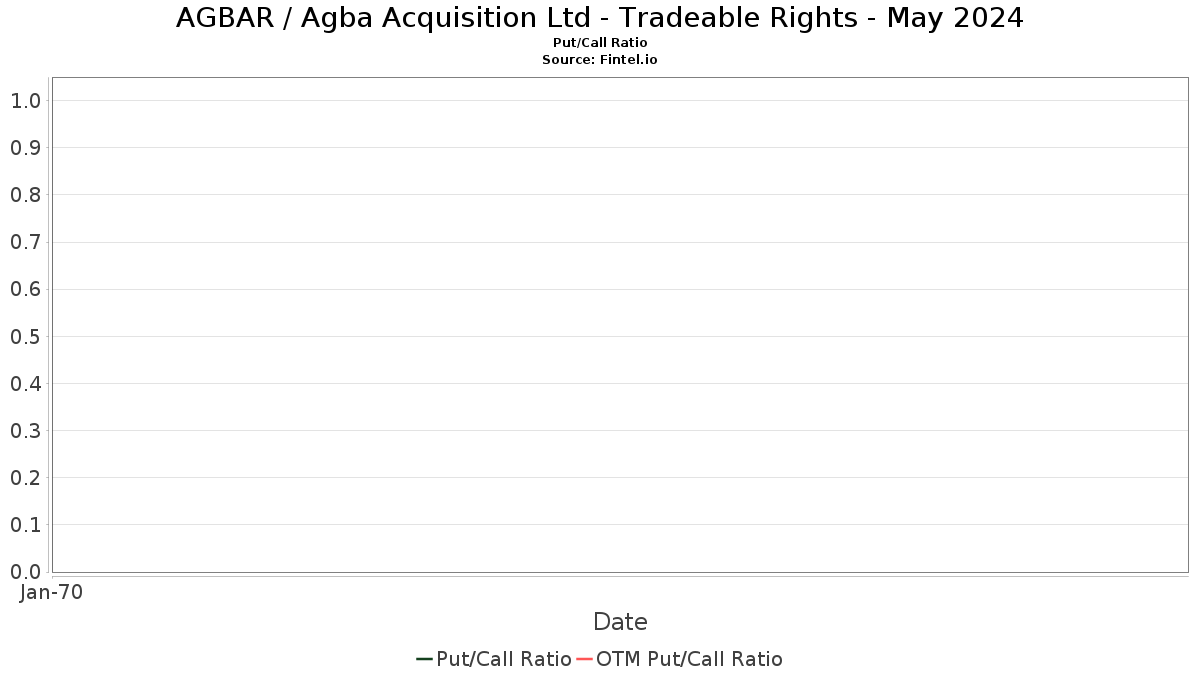Click the 0.0 y-axis label

tap(25, 571)
